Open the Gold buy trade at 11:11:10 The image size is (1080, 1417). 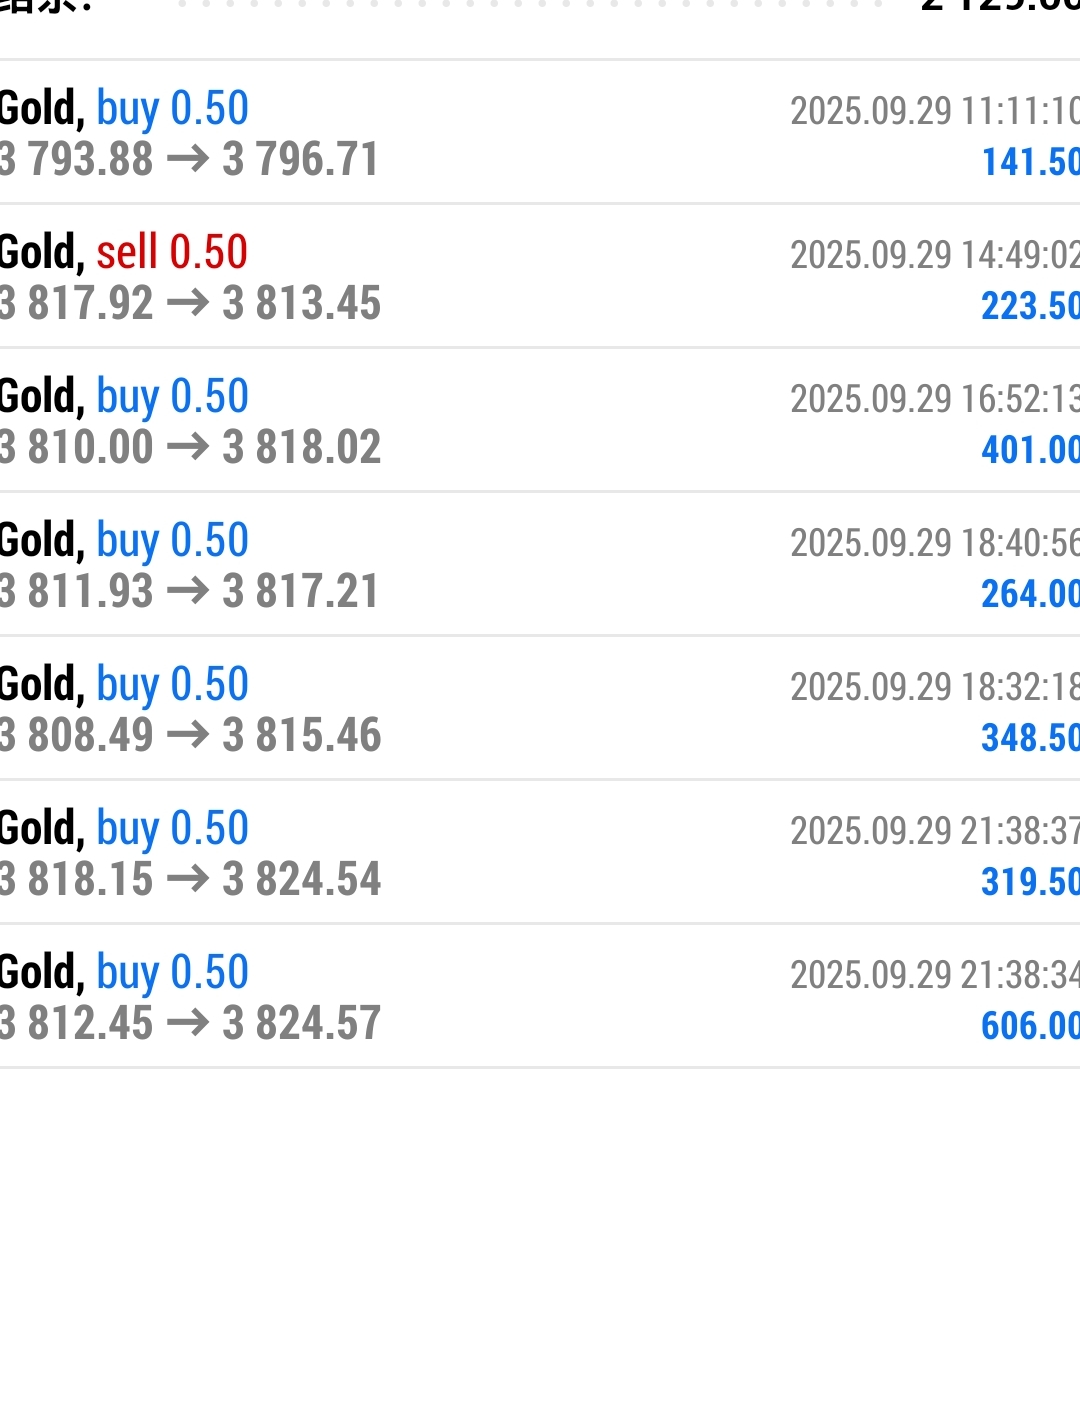click(x=540, y=132)
